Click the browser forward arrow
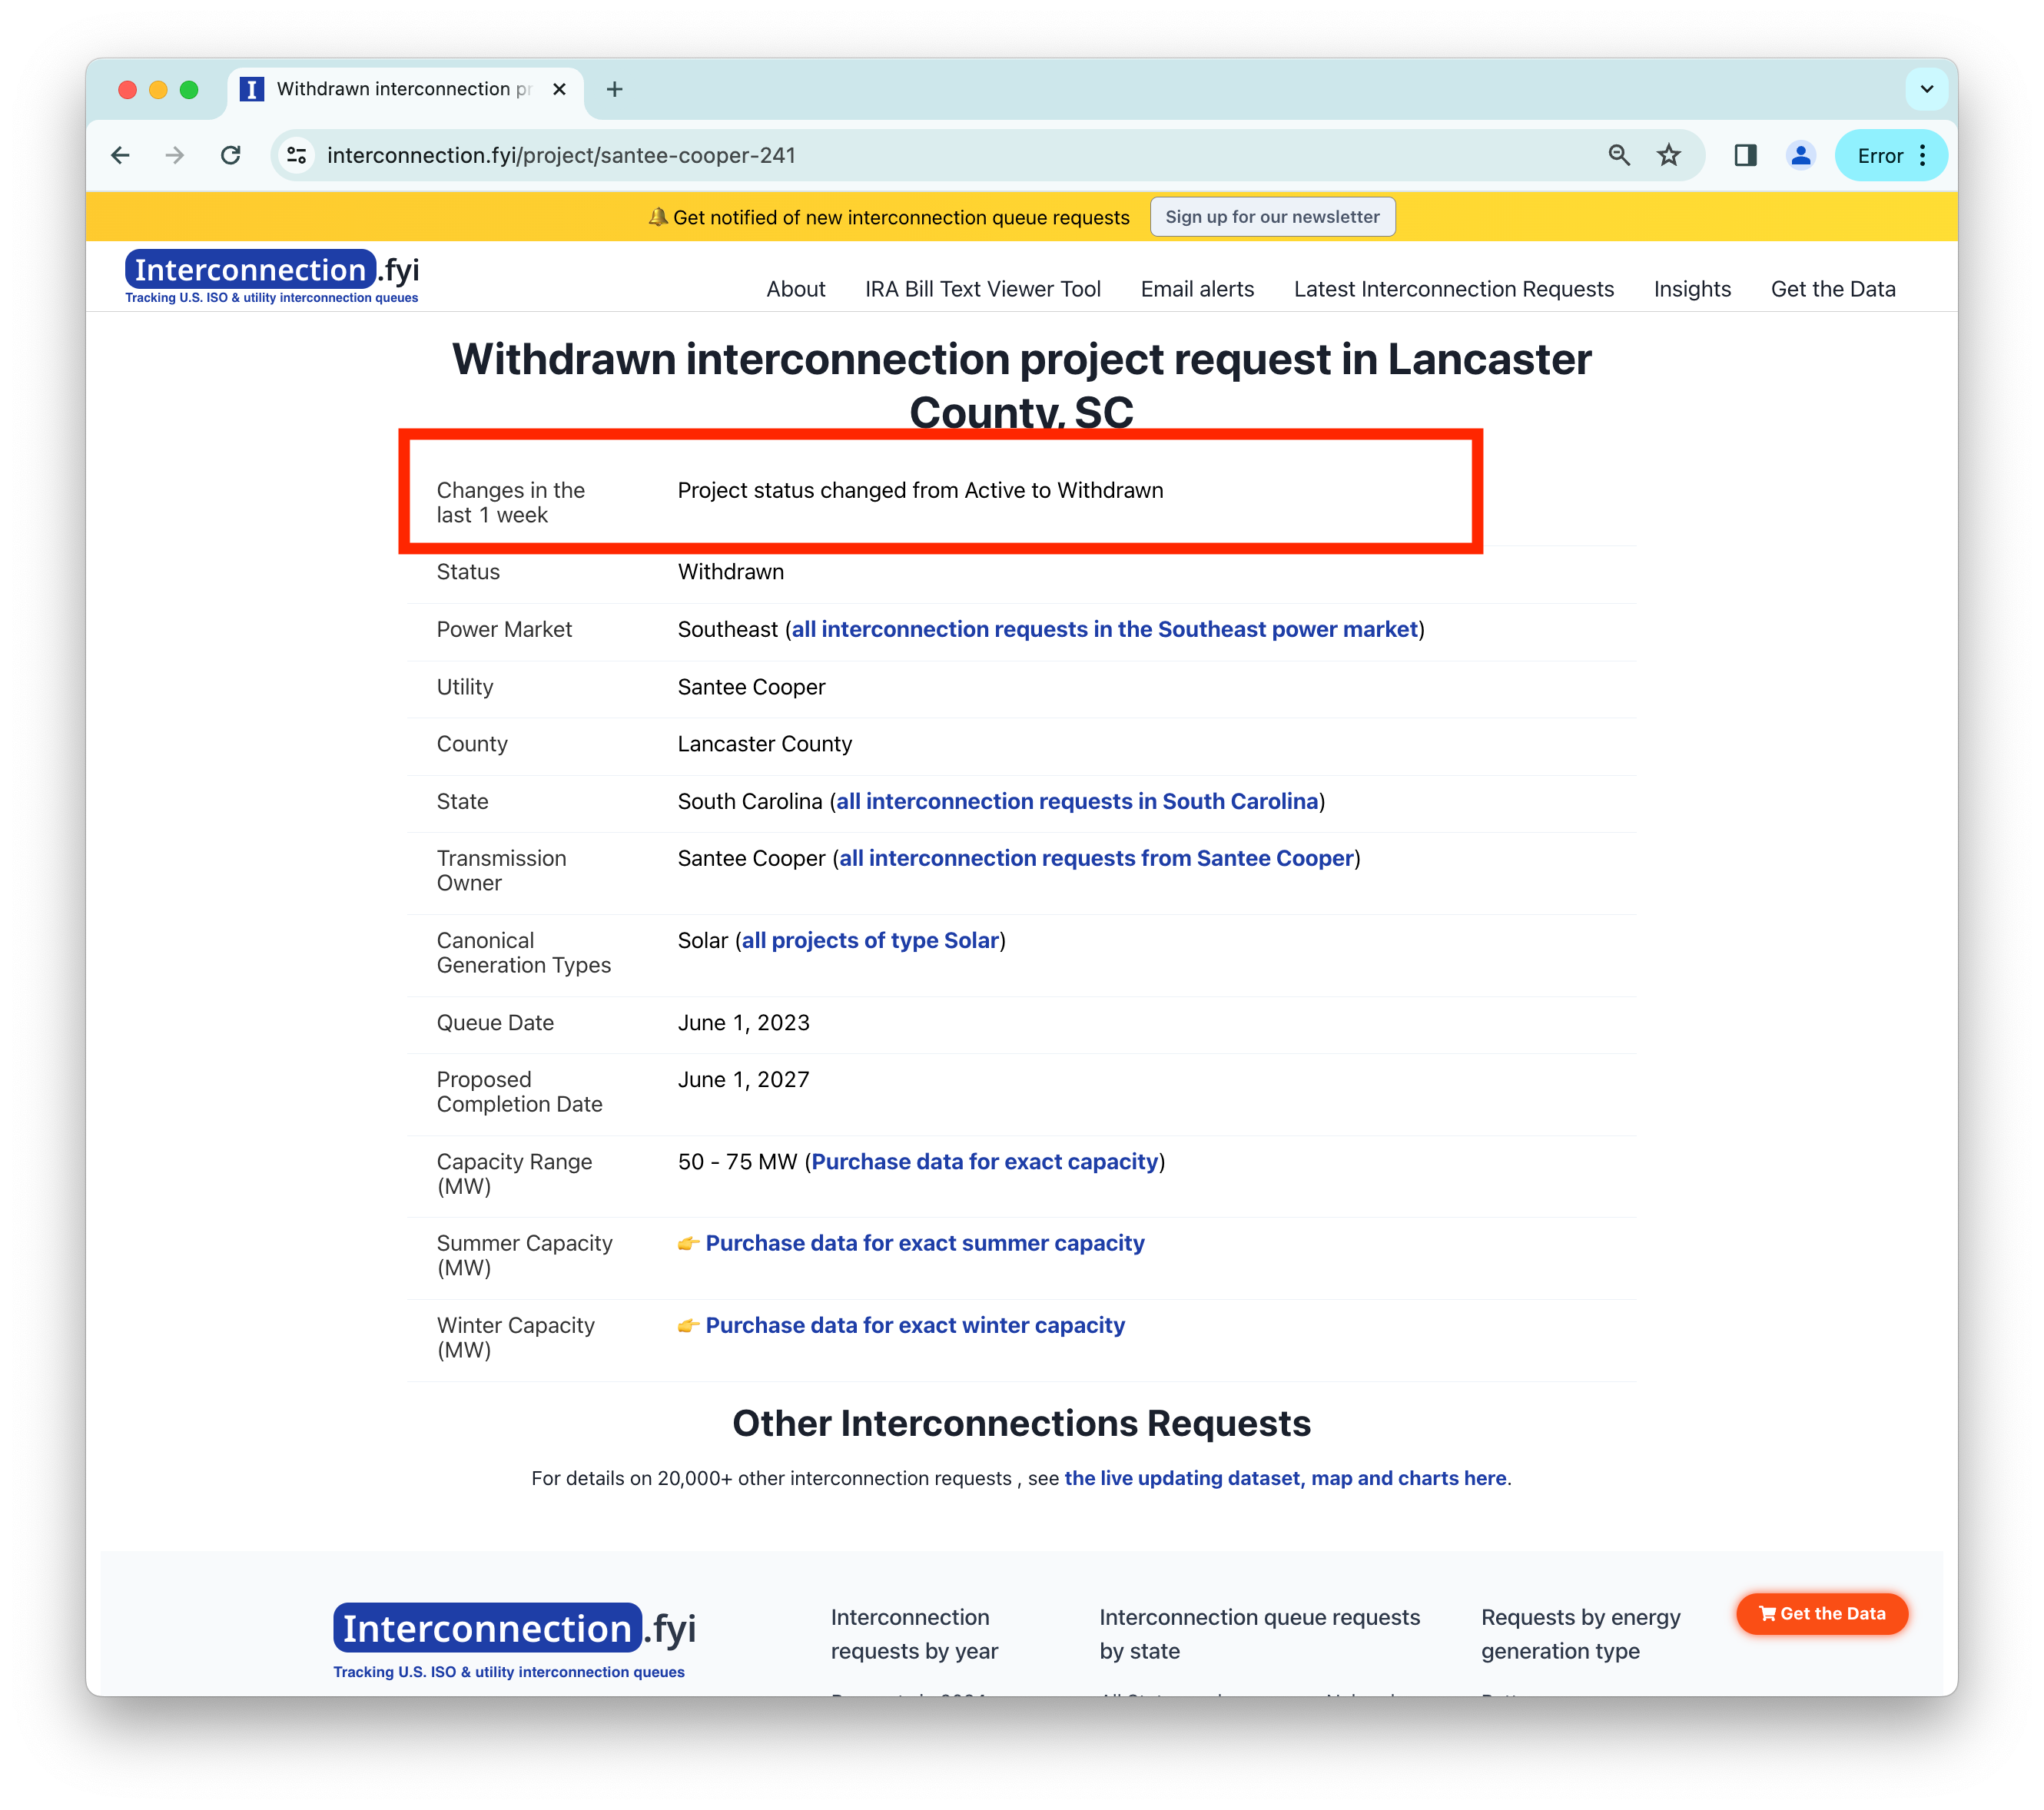 coord(175,155)
